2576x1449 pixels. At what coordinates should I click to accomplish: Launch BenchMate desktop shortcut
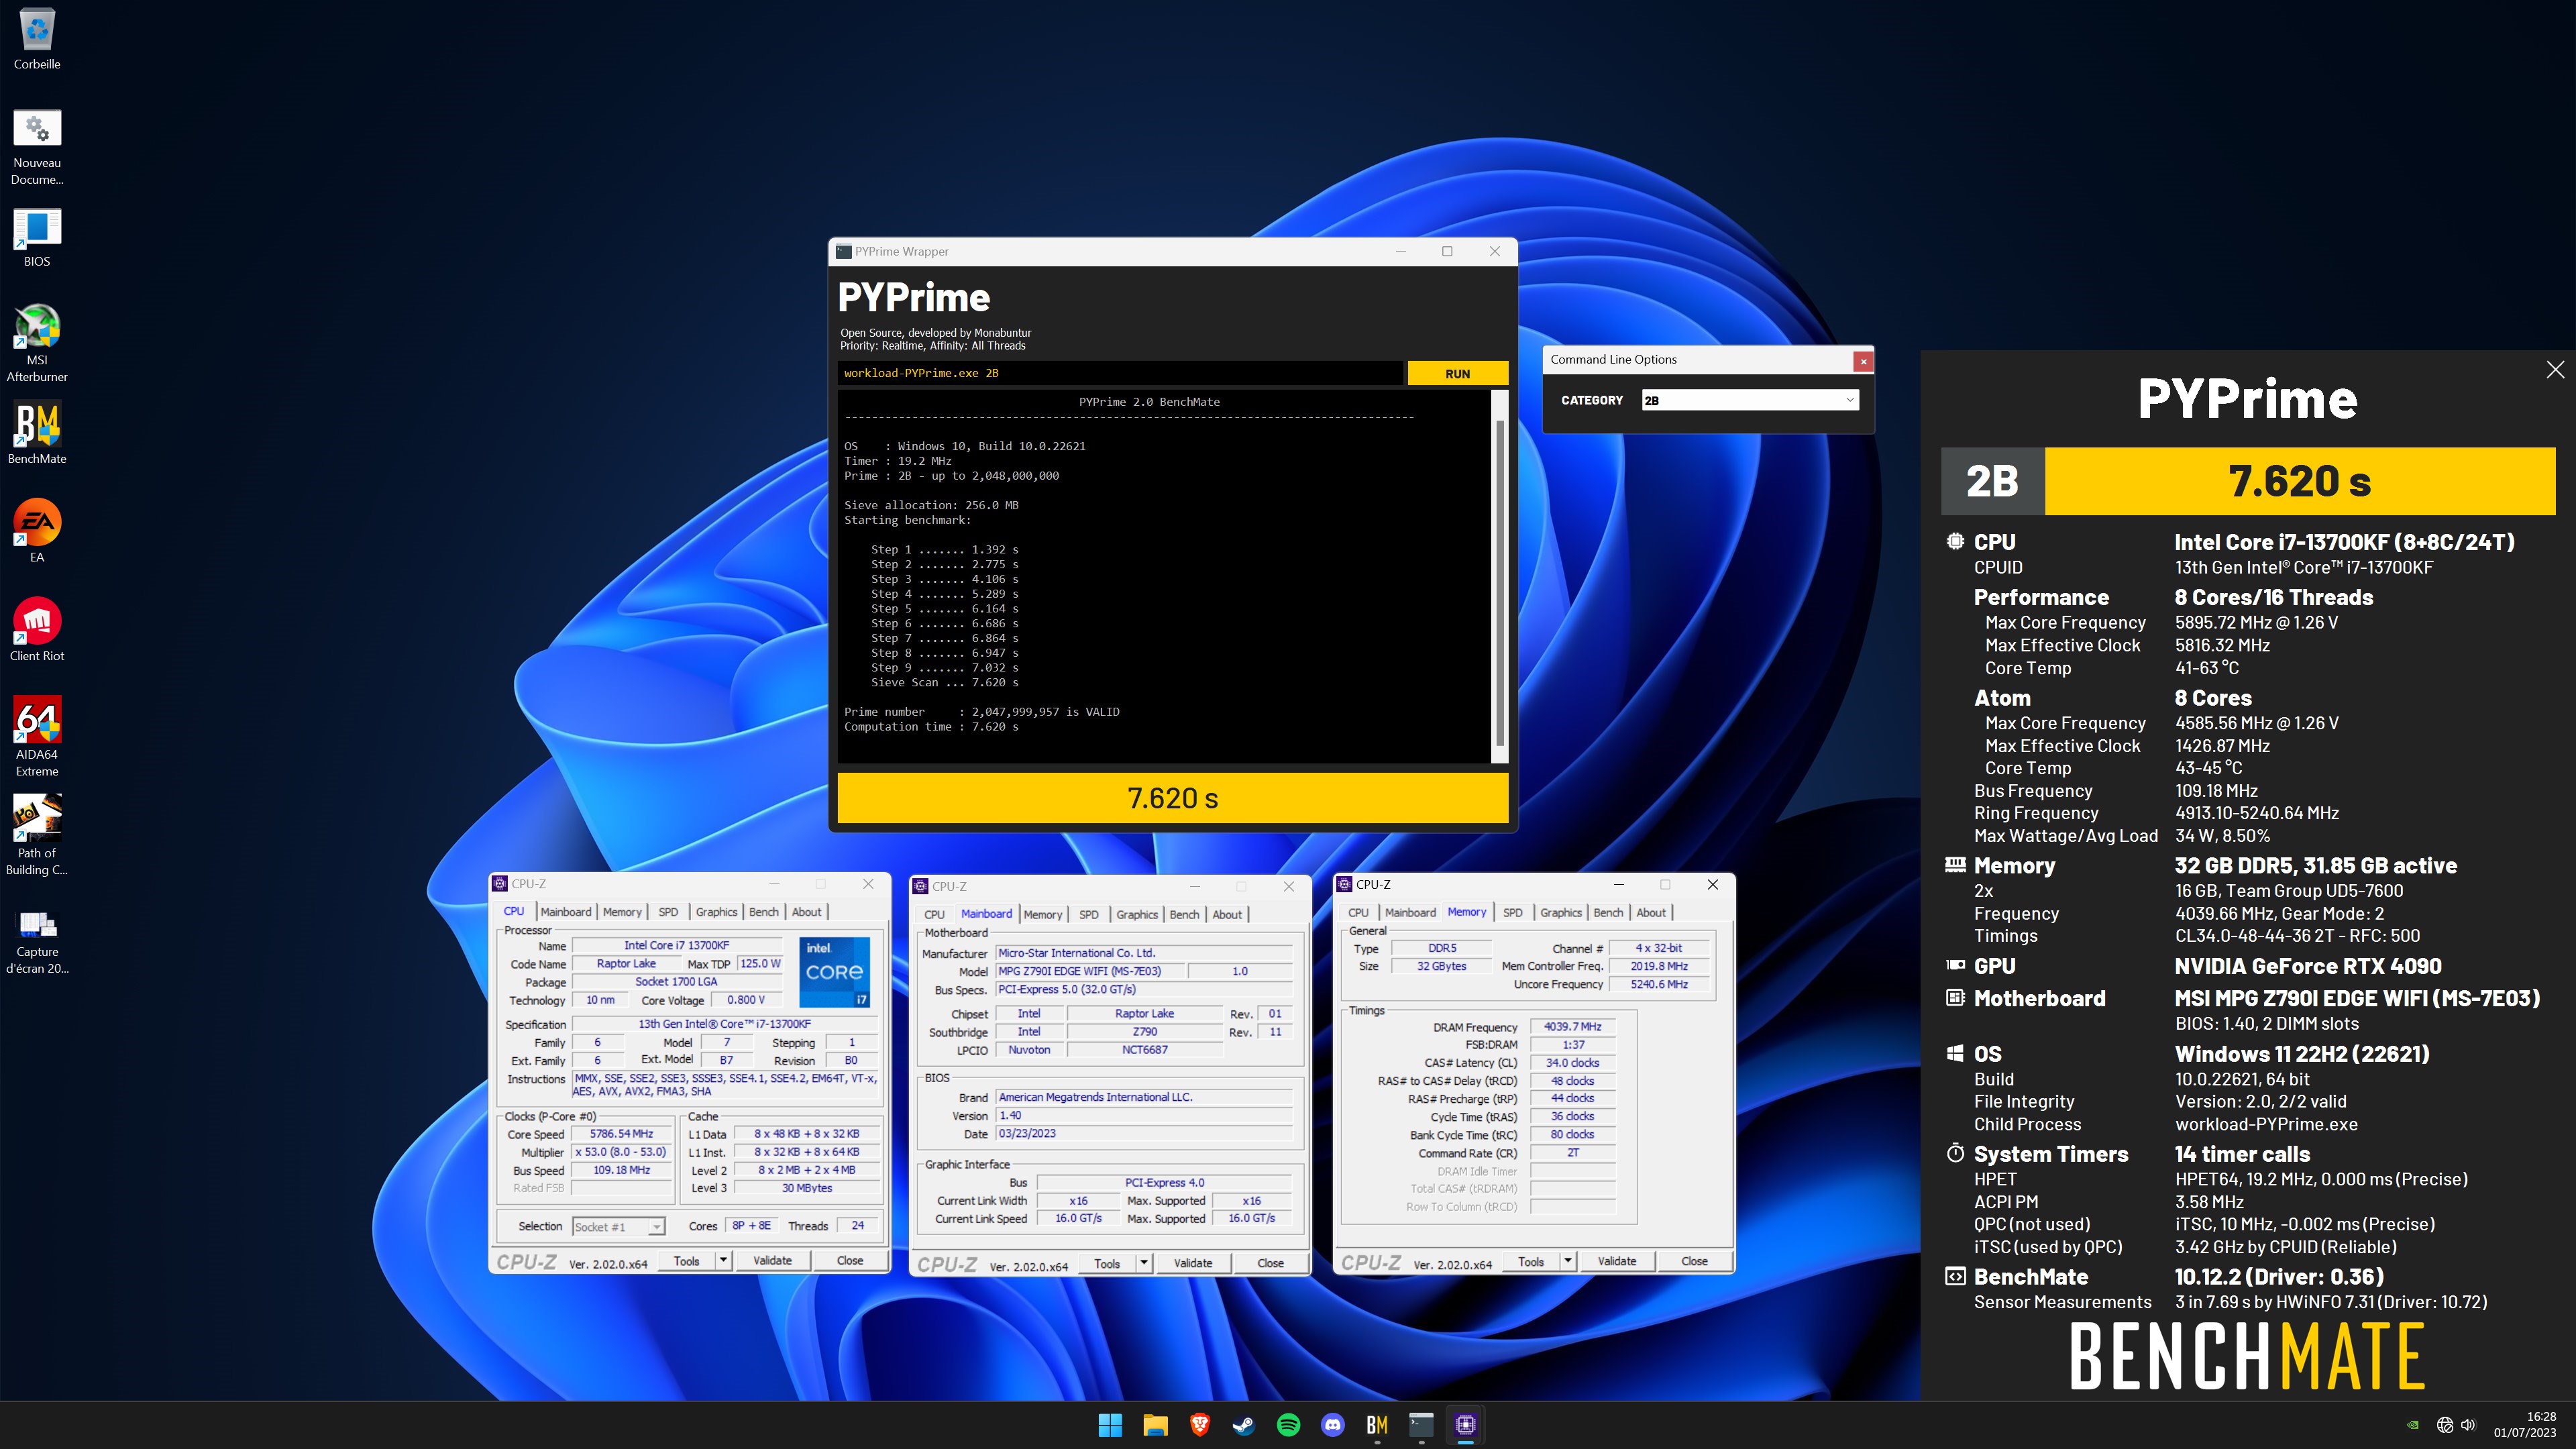click(37, 433)
